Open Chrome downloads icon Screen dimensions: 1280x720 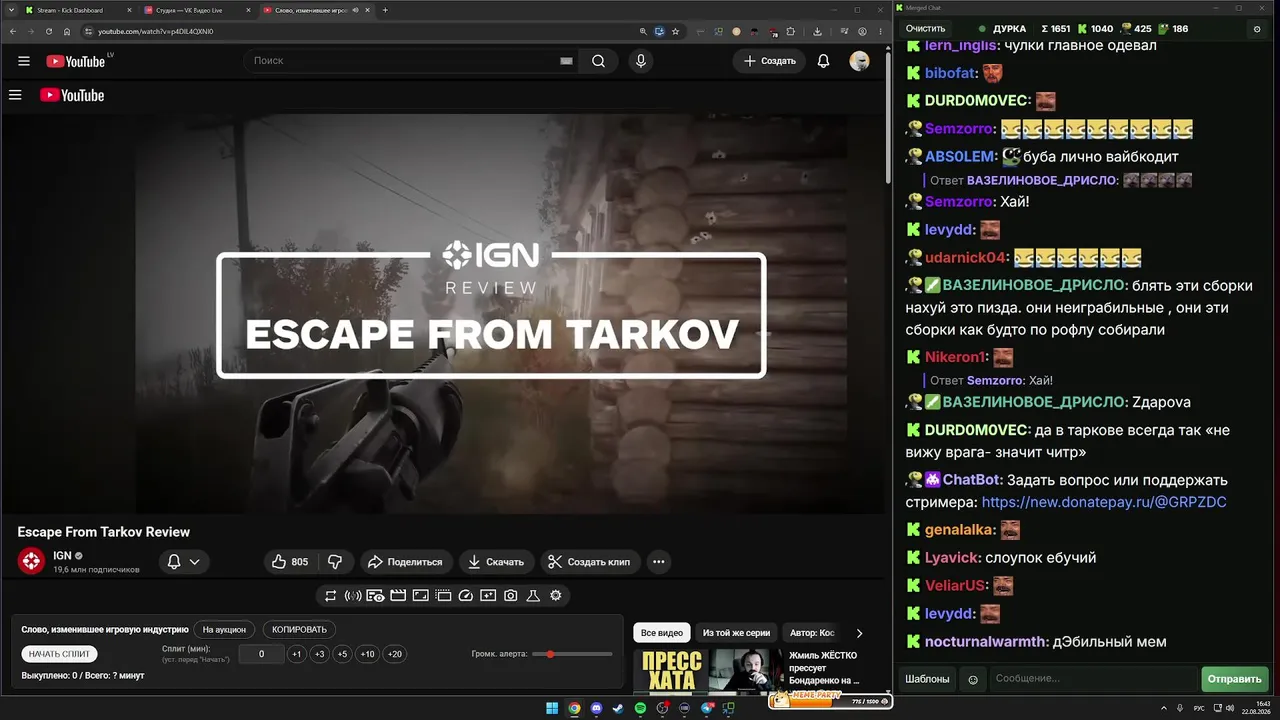coord(817,31)
